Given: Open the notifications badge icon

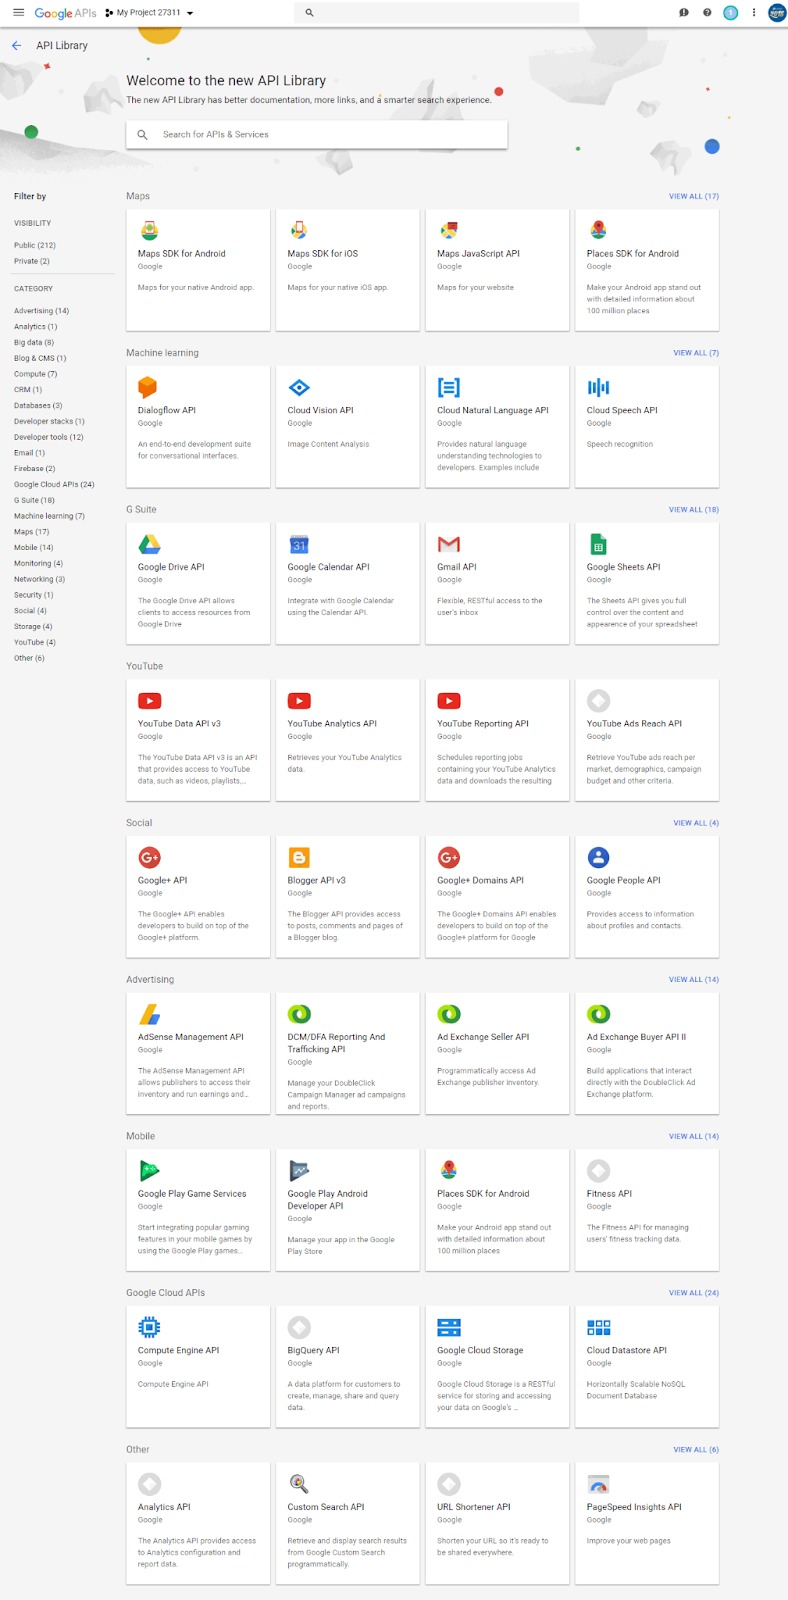Looking at the screenshot, I should click(730, 13).
